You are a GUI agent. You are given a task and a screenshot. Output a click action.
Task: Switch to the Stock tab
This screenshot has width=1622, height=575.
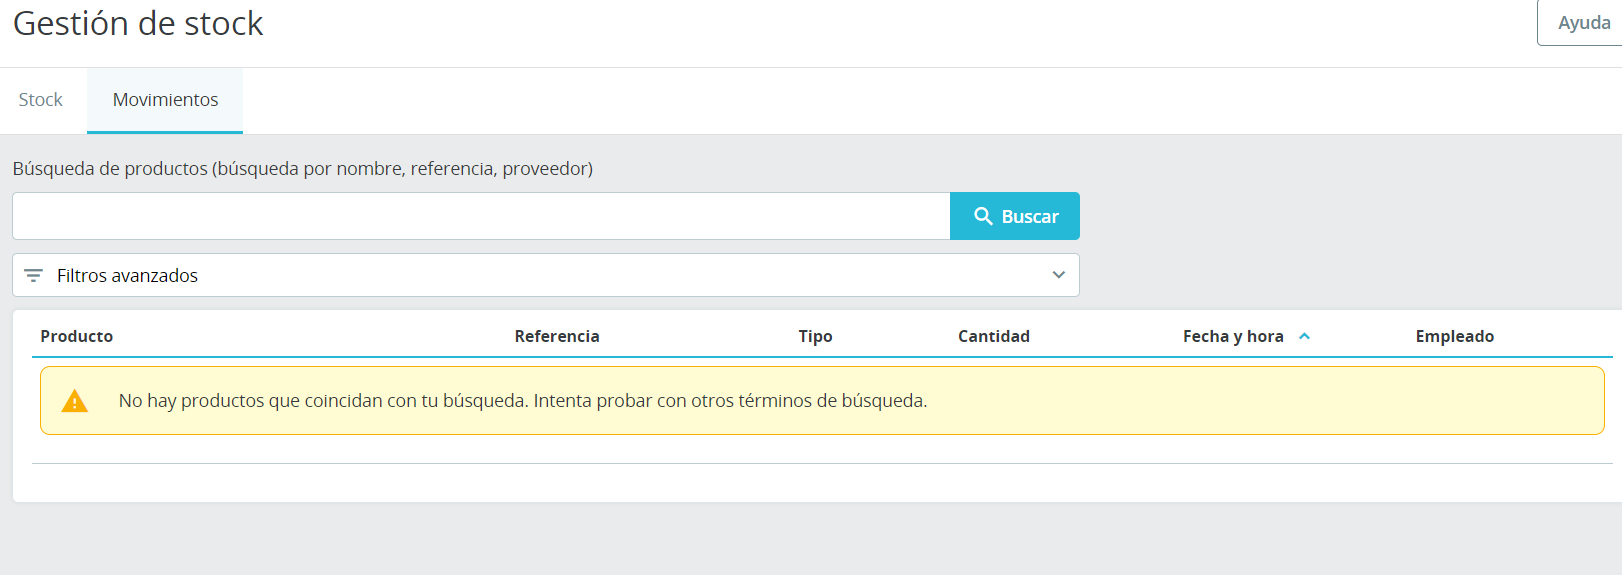(41, 100)
